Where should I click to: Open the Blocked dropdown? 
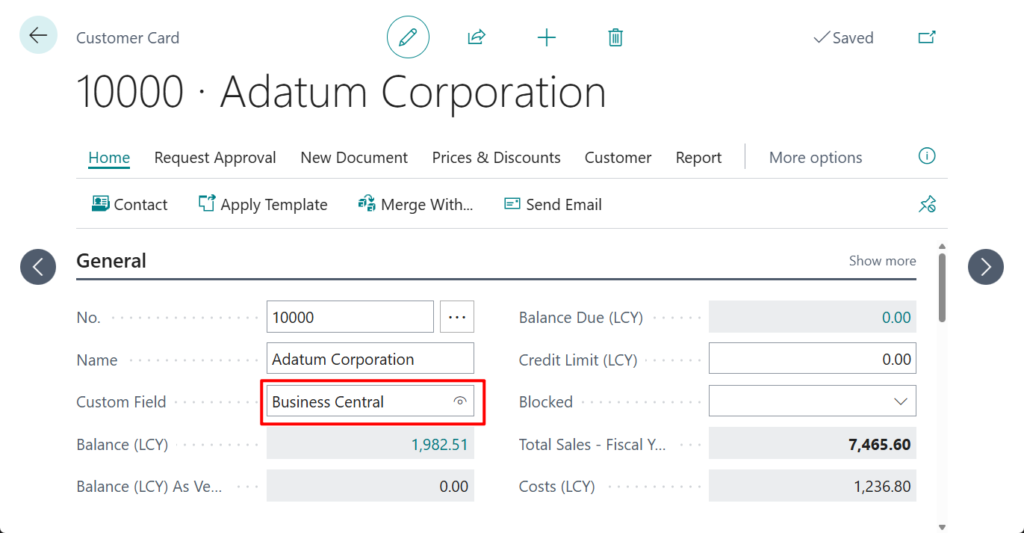[x=901, y=402]
